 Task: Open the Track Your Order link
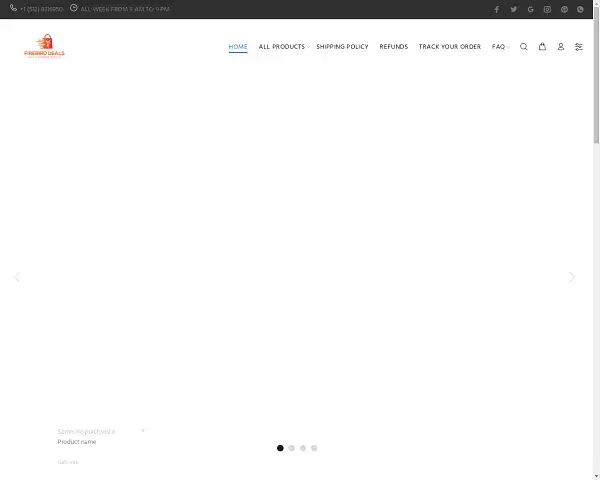(x=449, y=47)
